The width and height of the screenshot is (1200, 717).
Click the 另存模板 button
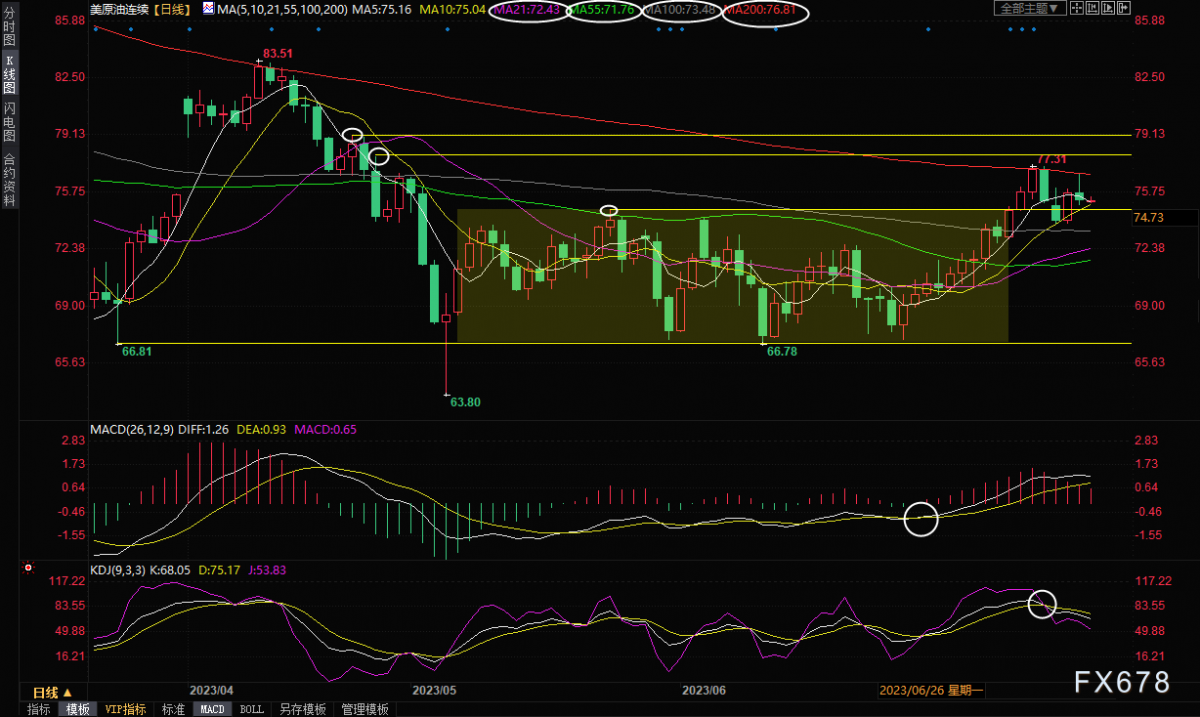pyautogui.click(x=302, y=709)
